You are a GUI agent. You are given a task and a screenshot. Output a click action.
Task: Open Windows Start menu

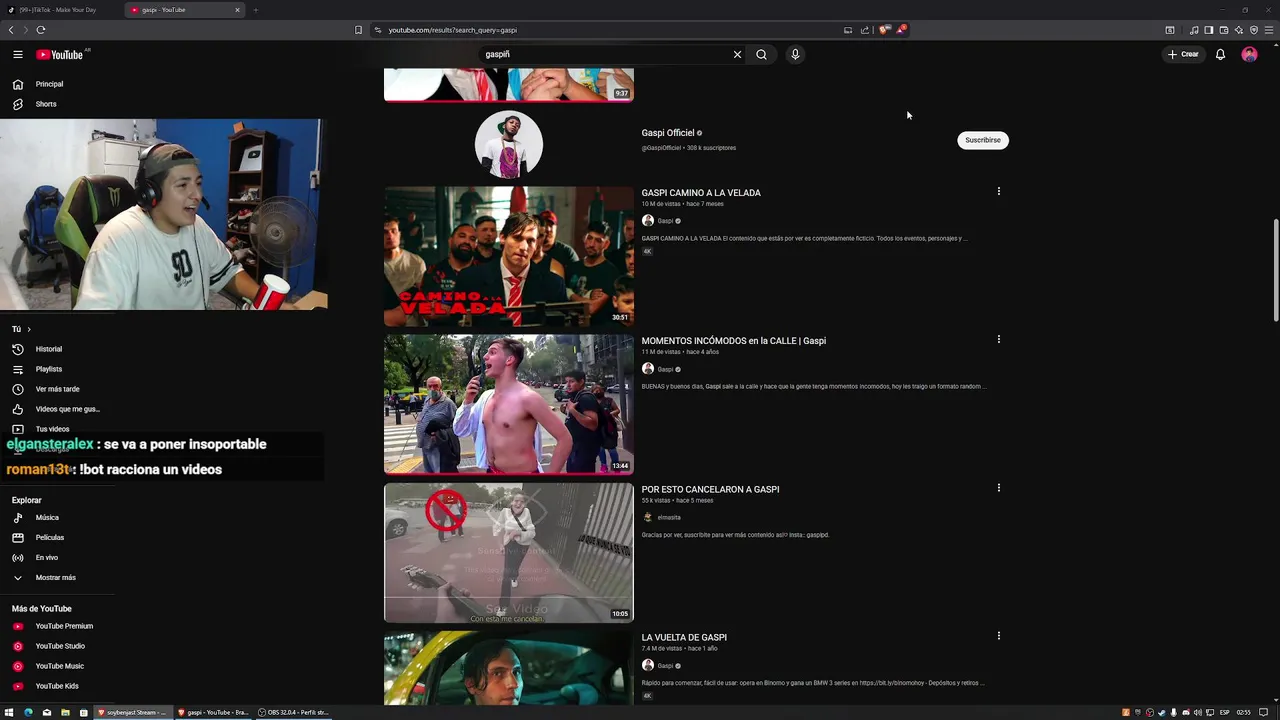point(9,712)
